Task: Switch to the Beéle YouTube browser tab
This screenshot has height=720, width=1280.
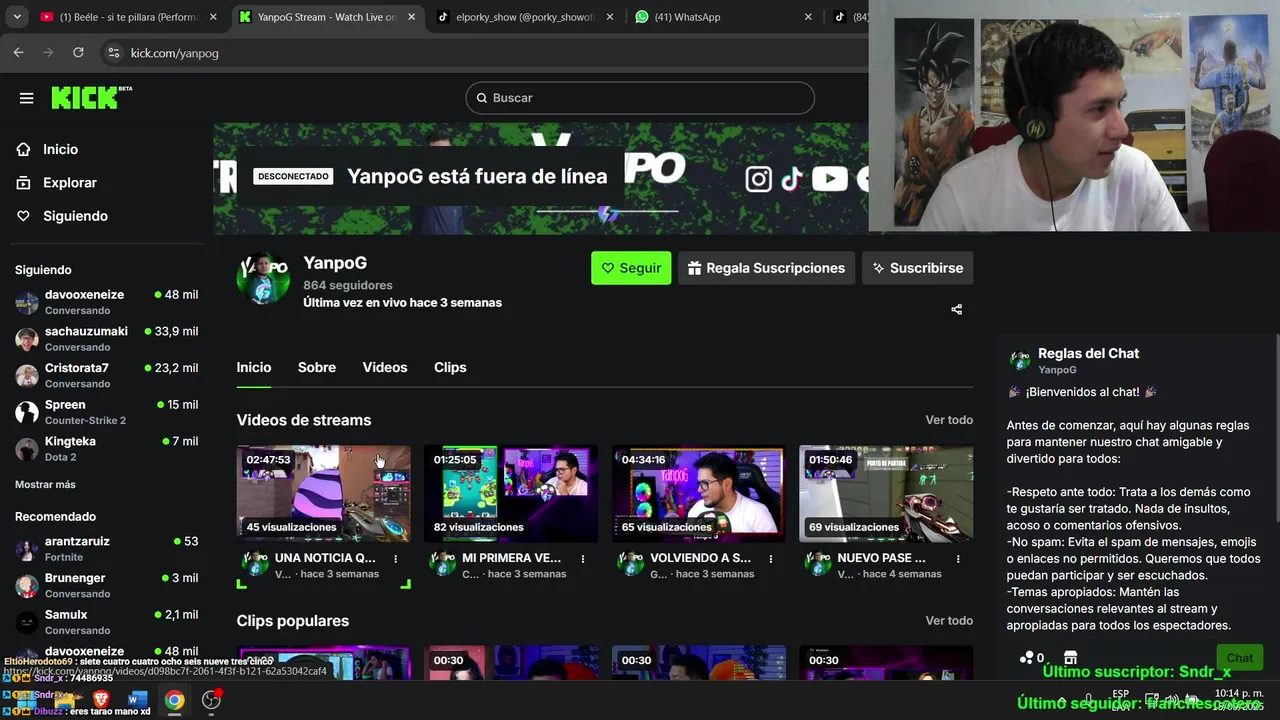Action: tap(129, 17)
